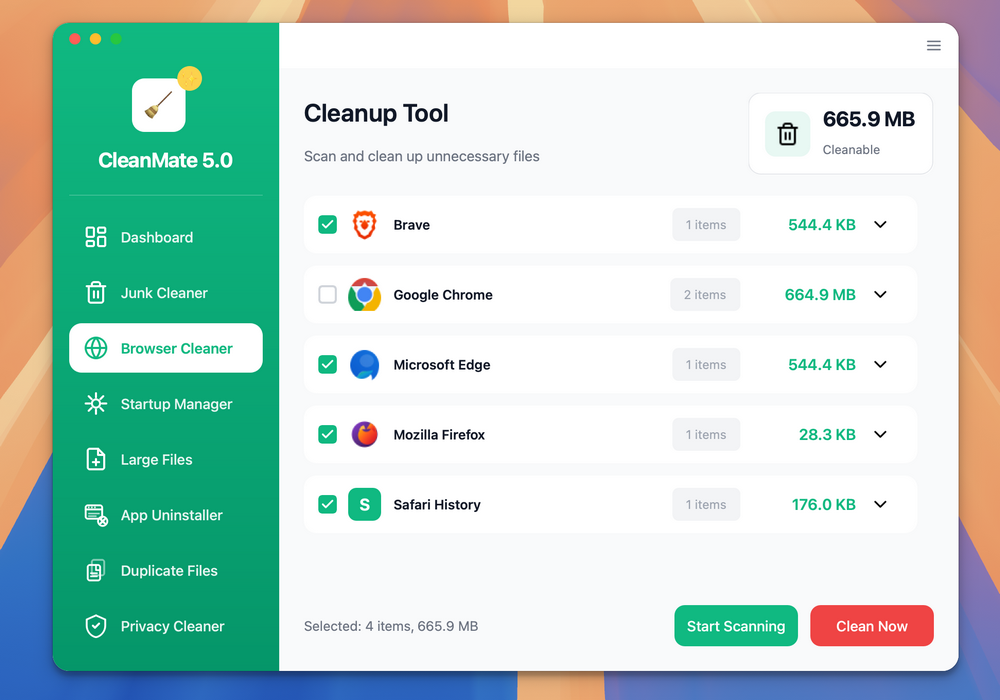Image resolution: width=1000 pixels, height=700 pixels.
Task: Click the 544.4 KB size for Brave
Action: pos(821,224)
